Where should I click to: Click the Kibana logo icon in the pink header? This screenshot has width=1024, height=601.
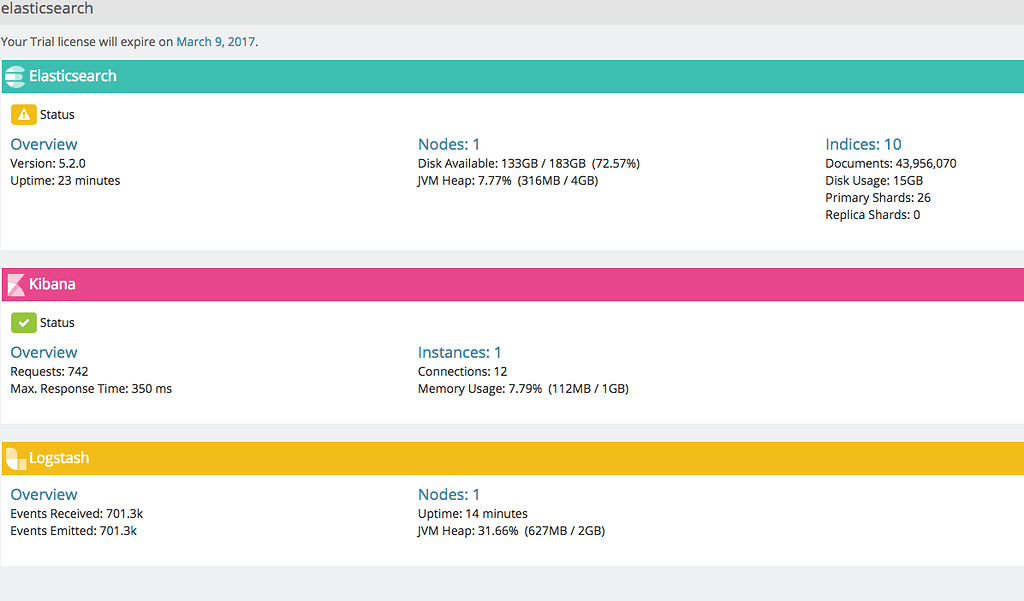[15, 284]
